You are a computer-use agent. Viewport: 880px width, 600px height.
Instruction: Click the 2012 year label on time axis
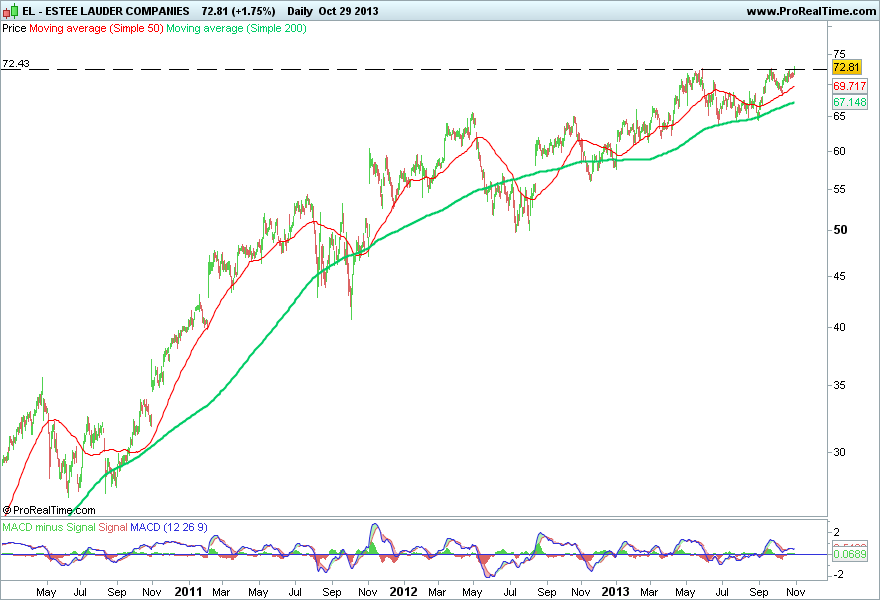pyautogui.click(x=404, y=592)
